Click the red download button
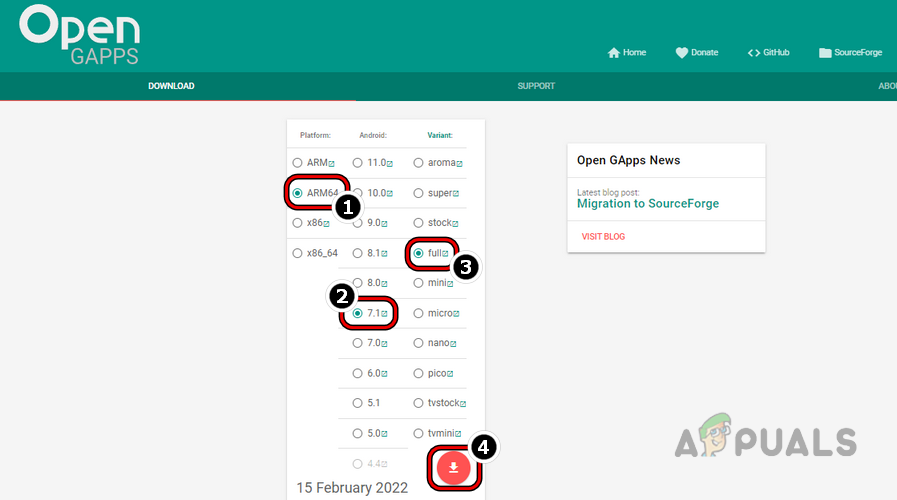Viewport: 897px width, 500px height. click(454, 468)
